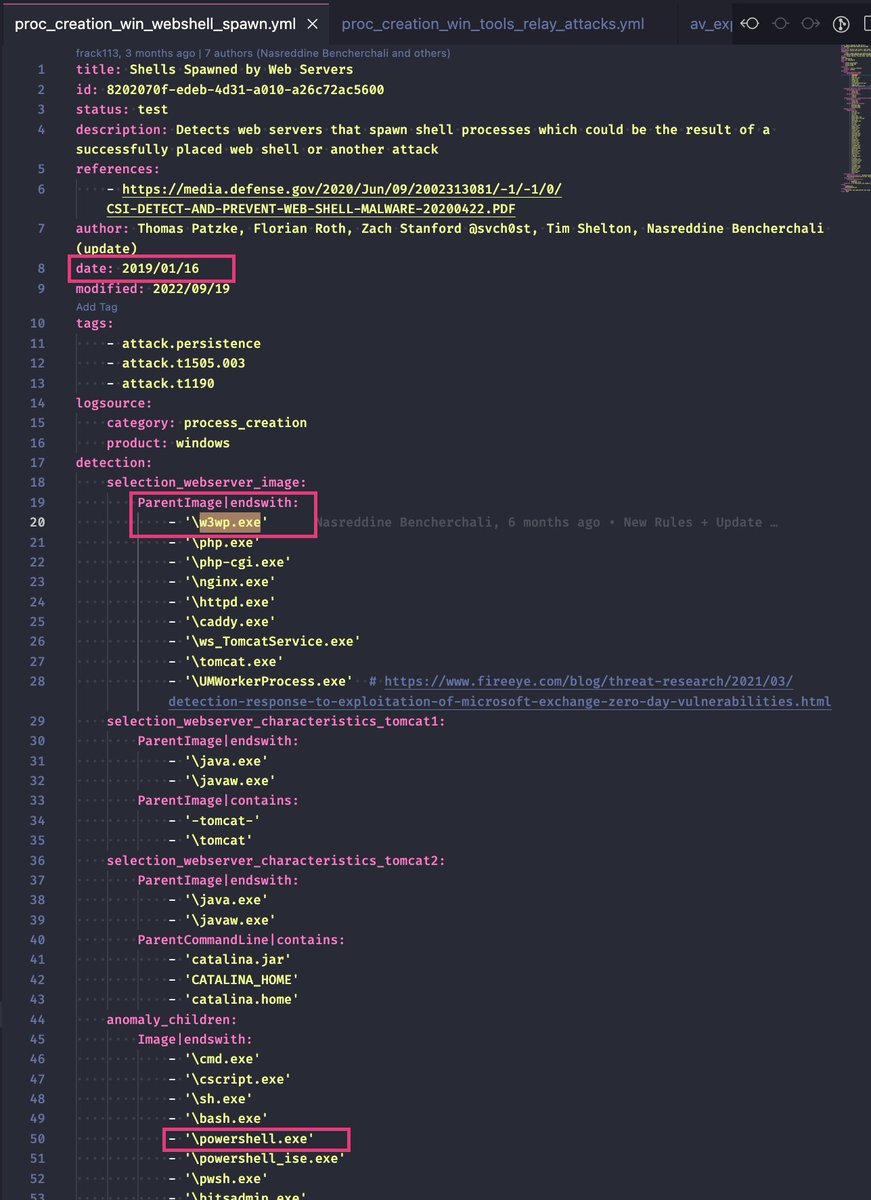871x1200 pixels.
Task: Click the '\ws_TomcatService.exe' entry
Action: tap(272, 641)
